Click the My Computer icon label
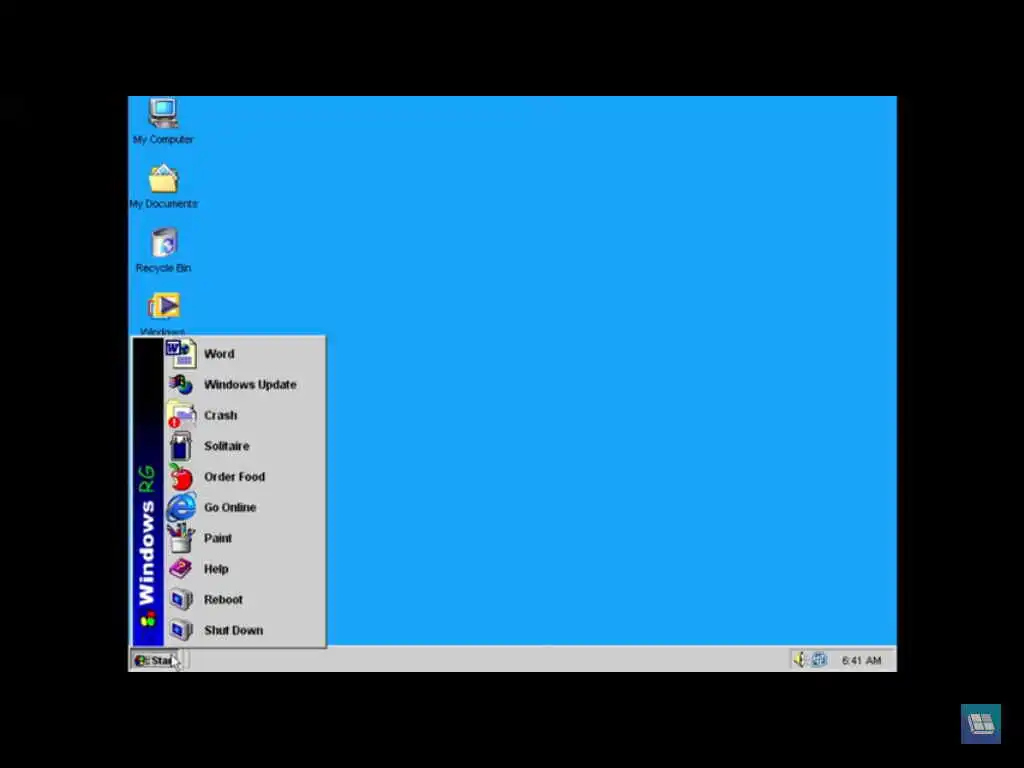 [163, 139]
